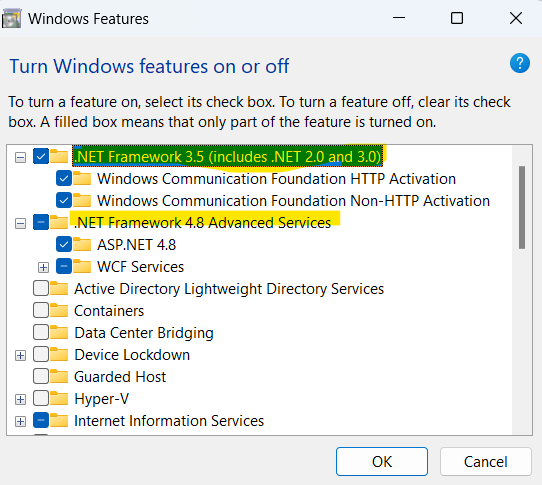Collapse .NET Framework 4.8 Advanced Services node

tap(20, 224)
